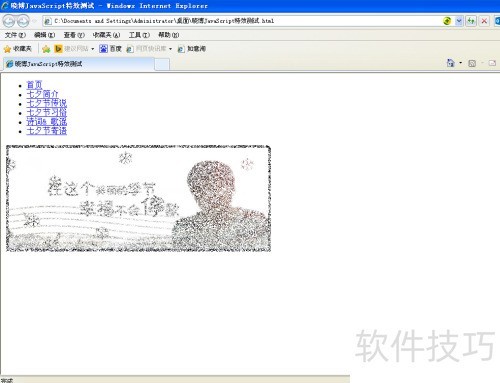
Task: Click the Home icon in command bar
Action: 450,63
